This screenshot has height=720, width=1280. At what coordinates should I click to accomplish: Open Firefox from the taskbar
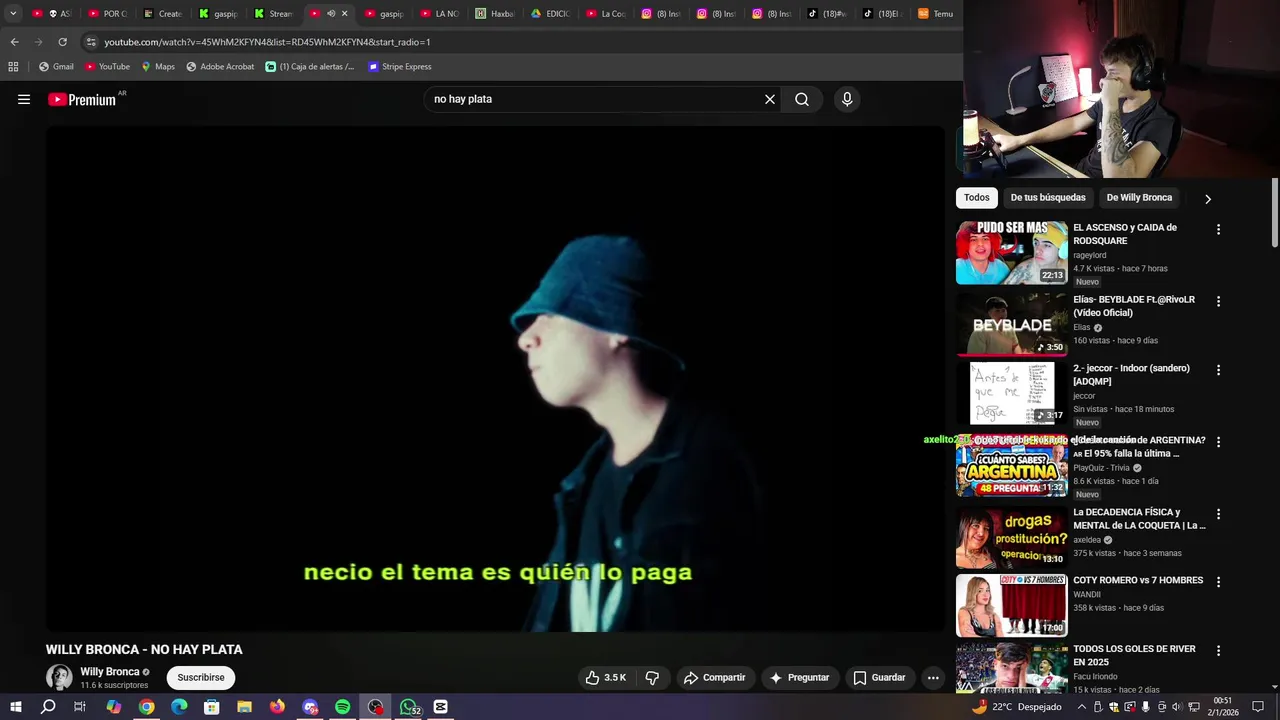[277, 707]
